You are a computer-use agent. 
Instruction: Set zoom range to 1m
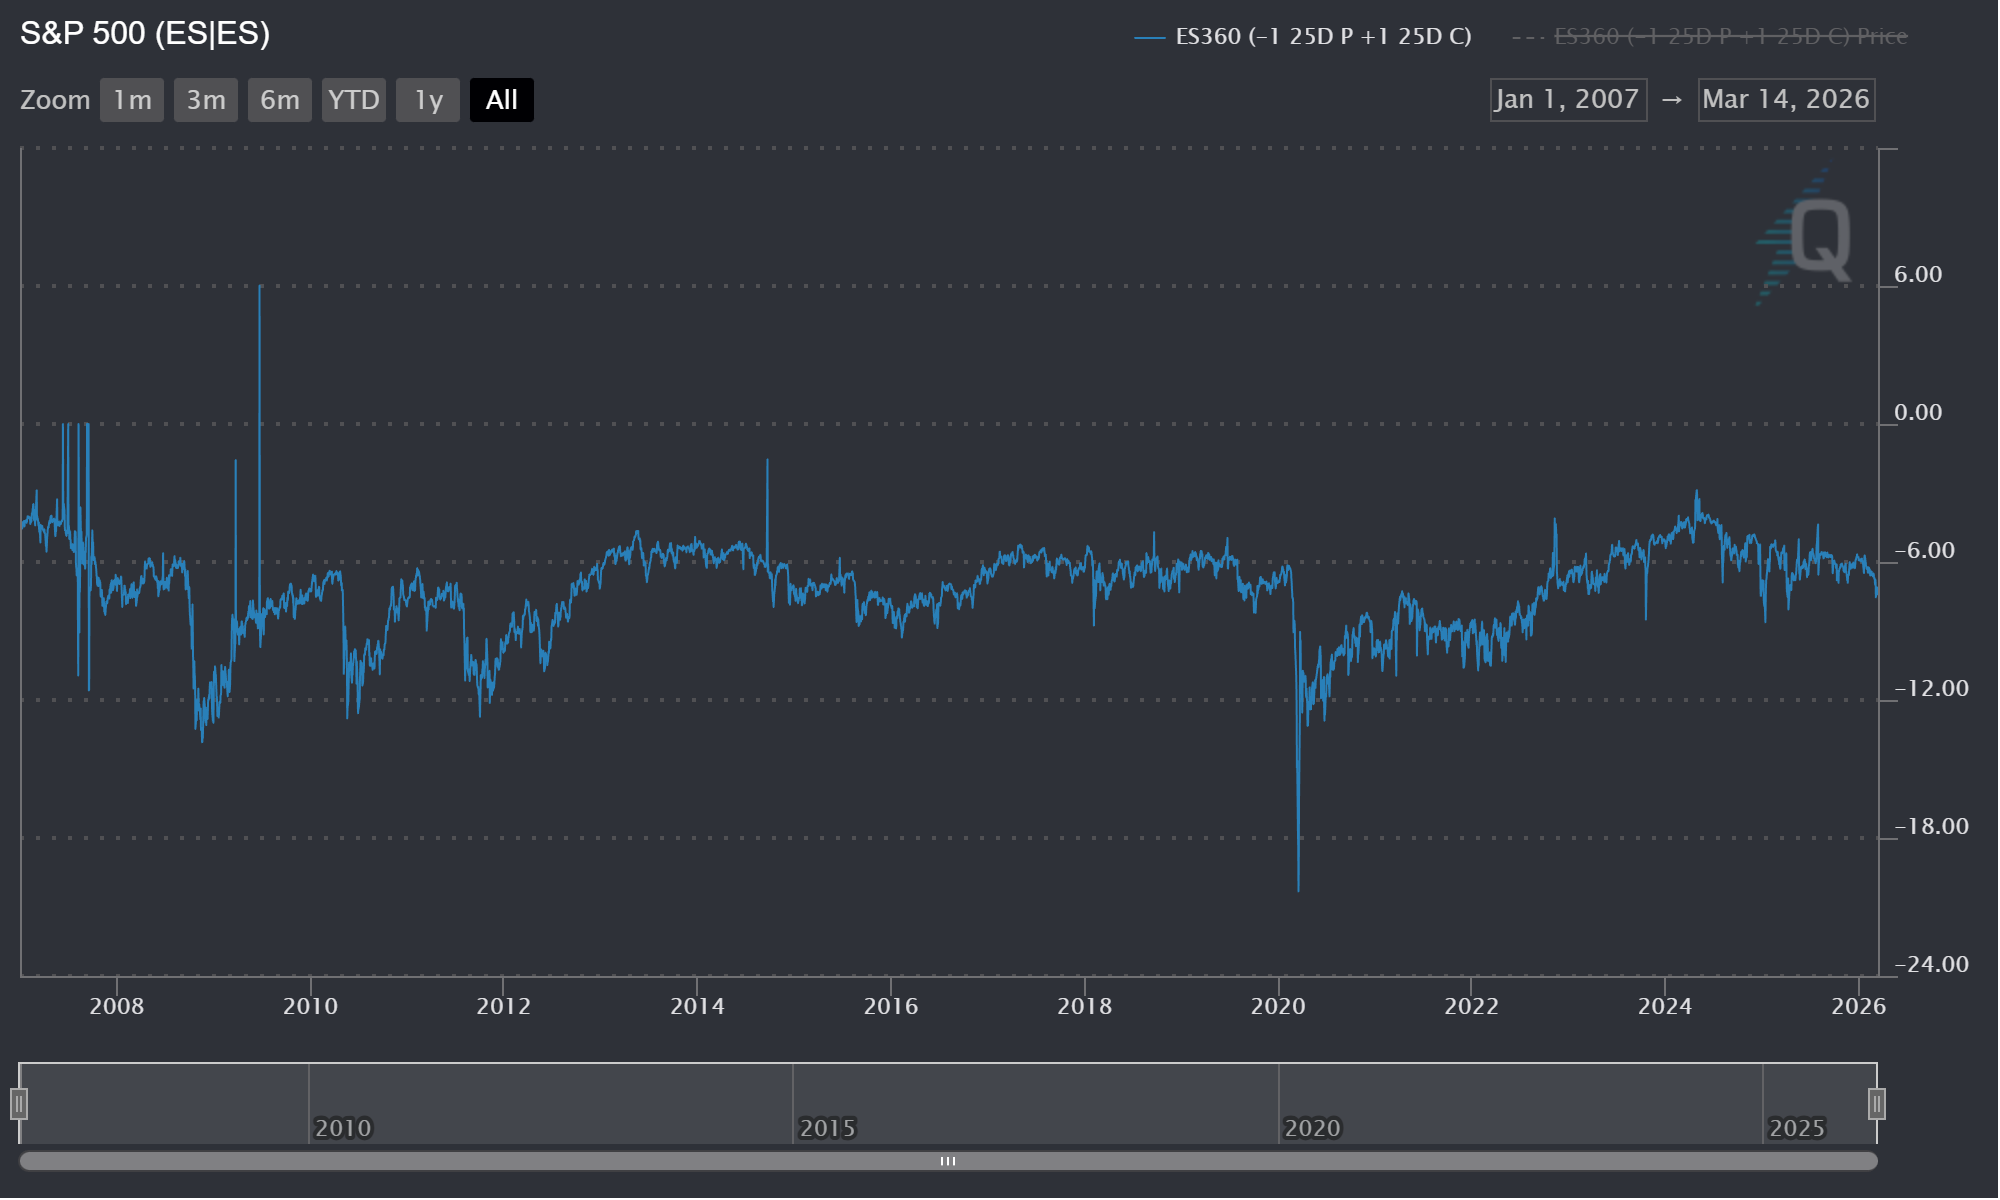[x=132, y=100]
